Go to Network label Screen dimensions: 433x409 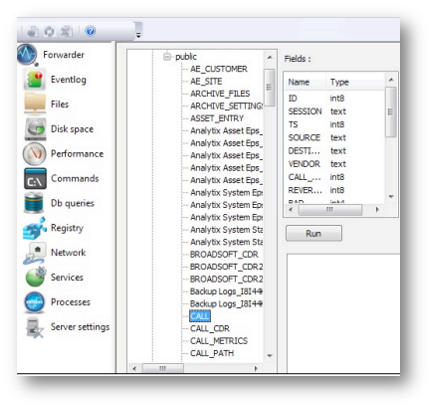(68, 253)
